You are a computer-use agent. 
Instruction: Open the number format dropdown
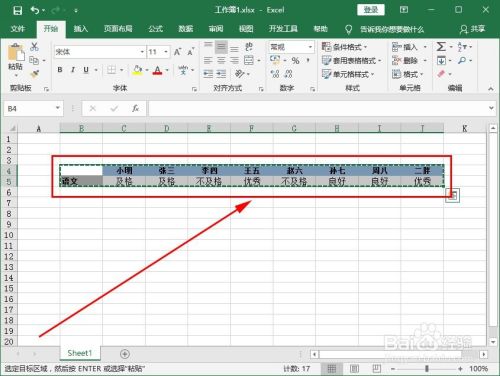pos(310,47)
